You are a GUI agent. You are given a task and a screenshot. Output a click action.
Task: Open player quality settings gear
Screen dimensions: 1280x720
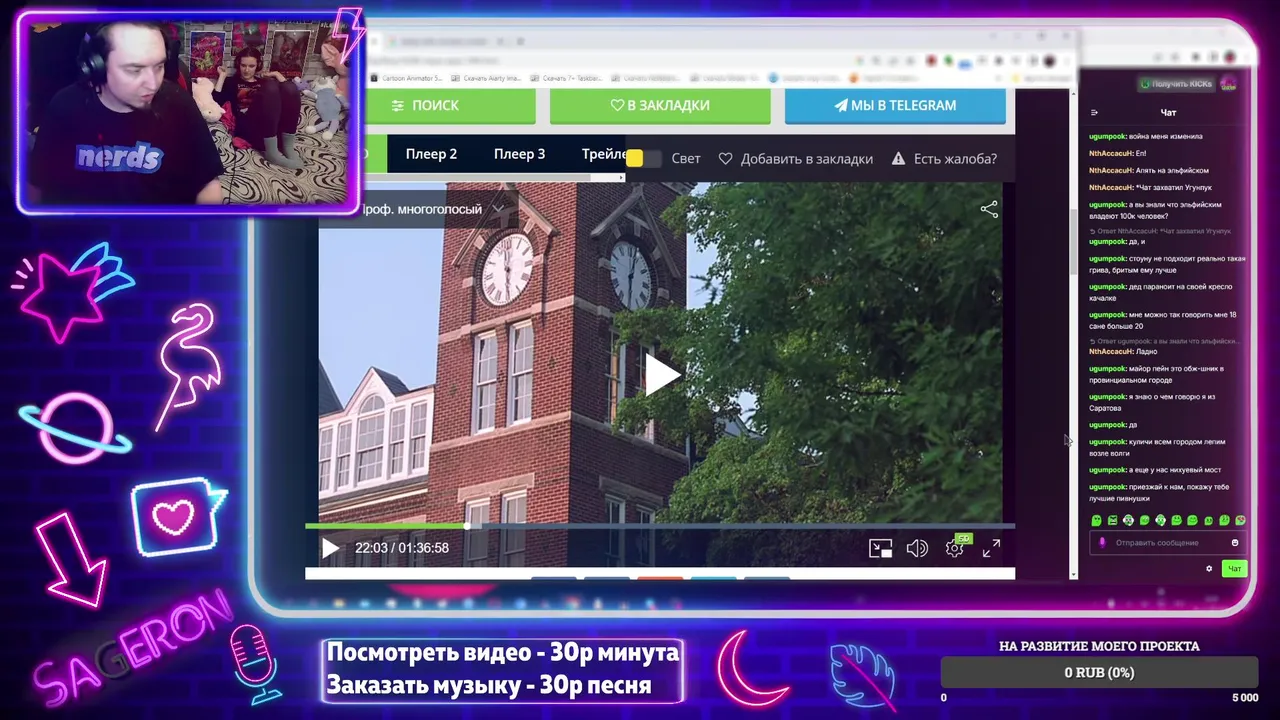[x=954, y=548]
